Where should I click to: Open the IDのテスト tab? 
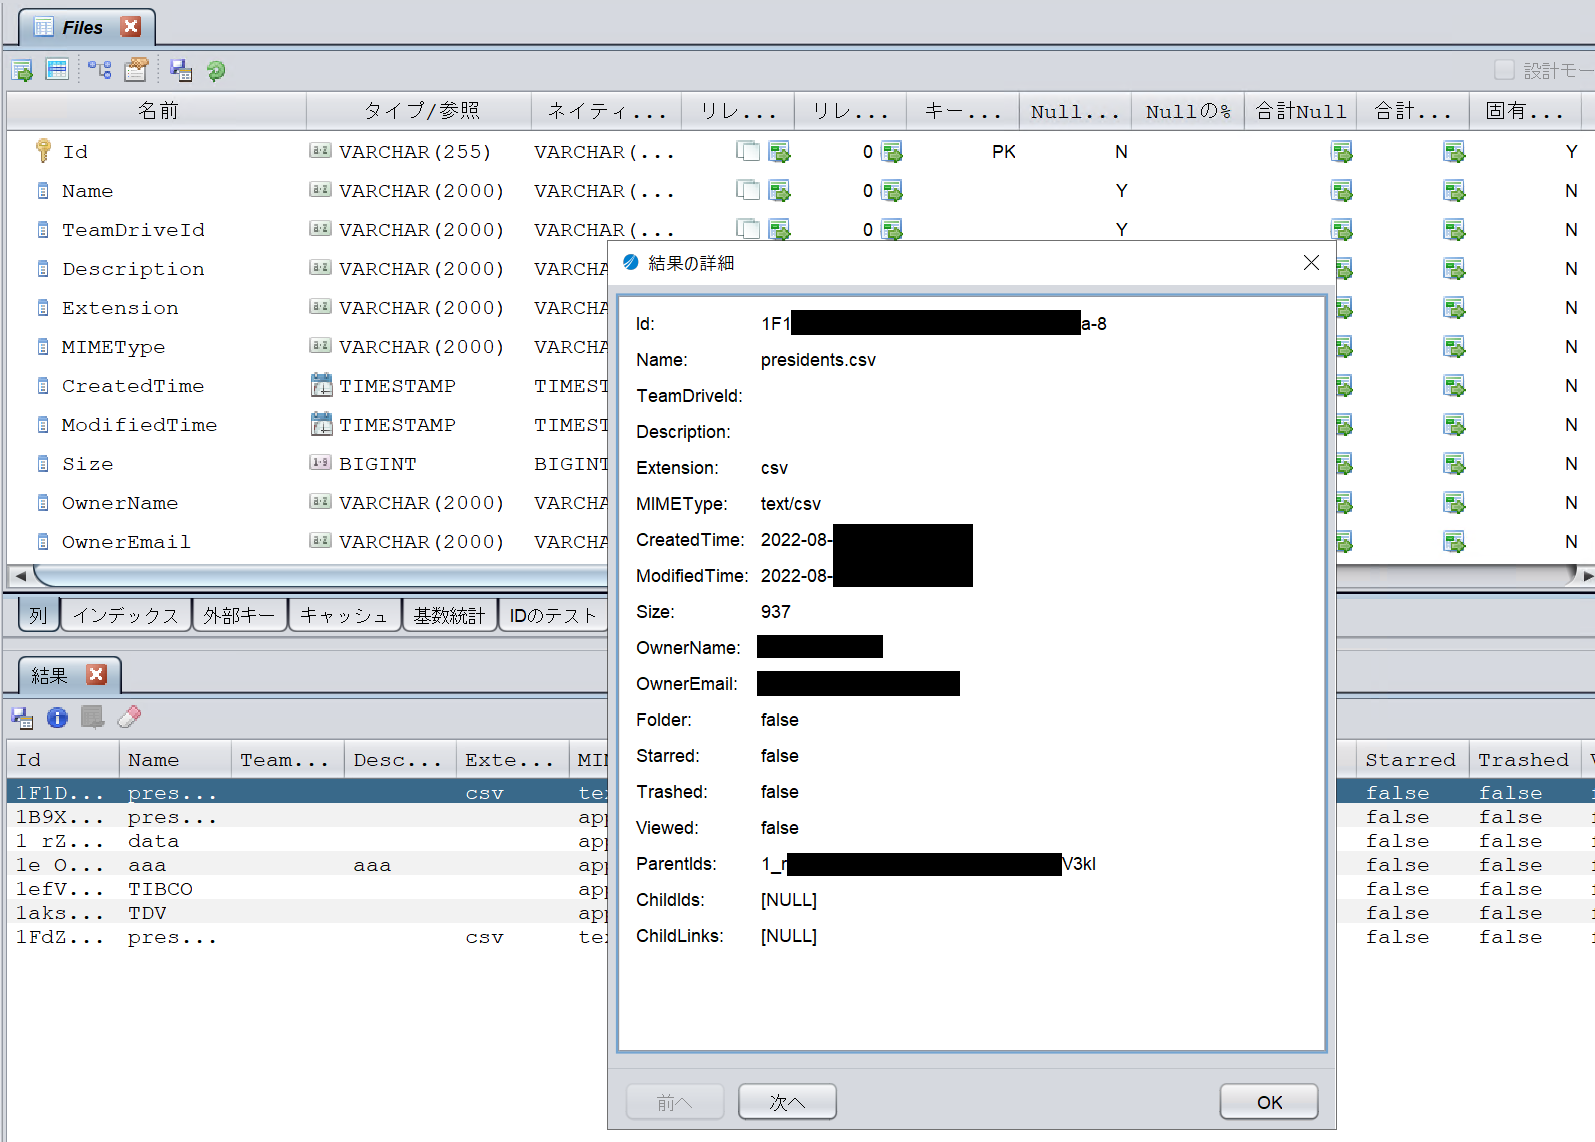[553, 615]
